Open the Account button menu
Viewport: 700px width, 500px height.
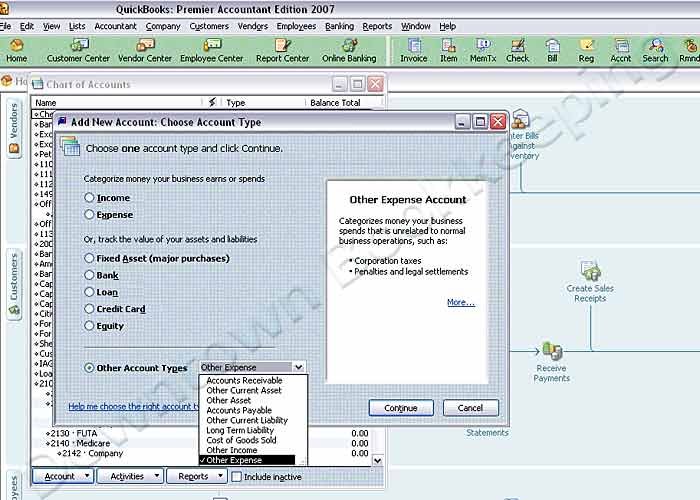63,476
